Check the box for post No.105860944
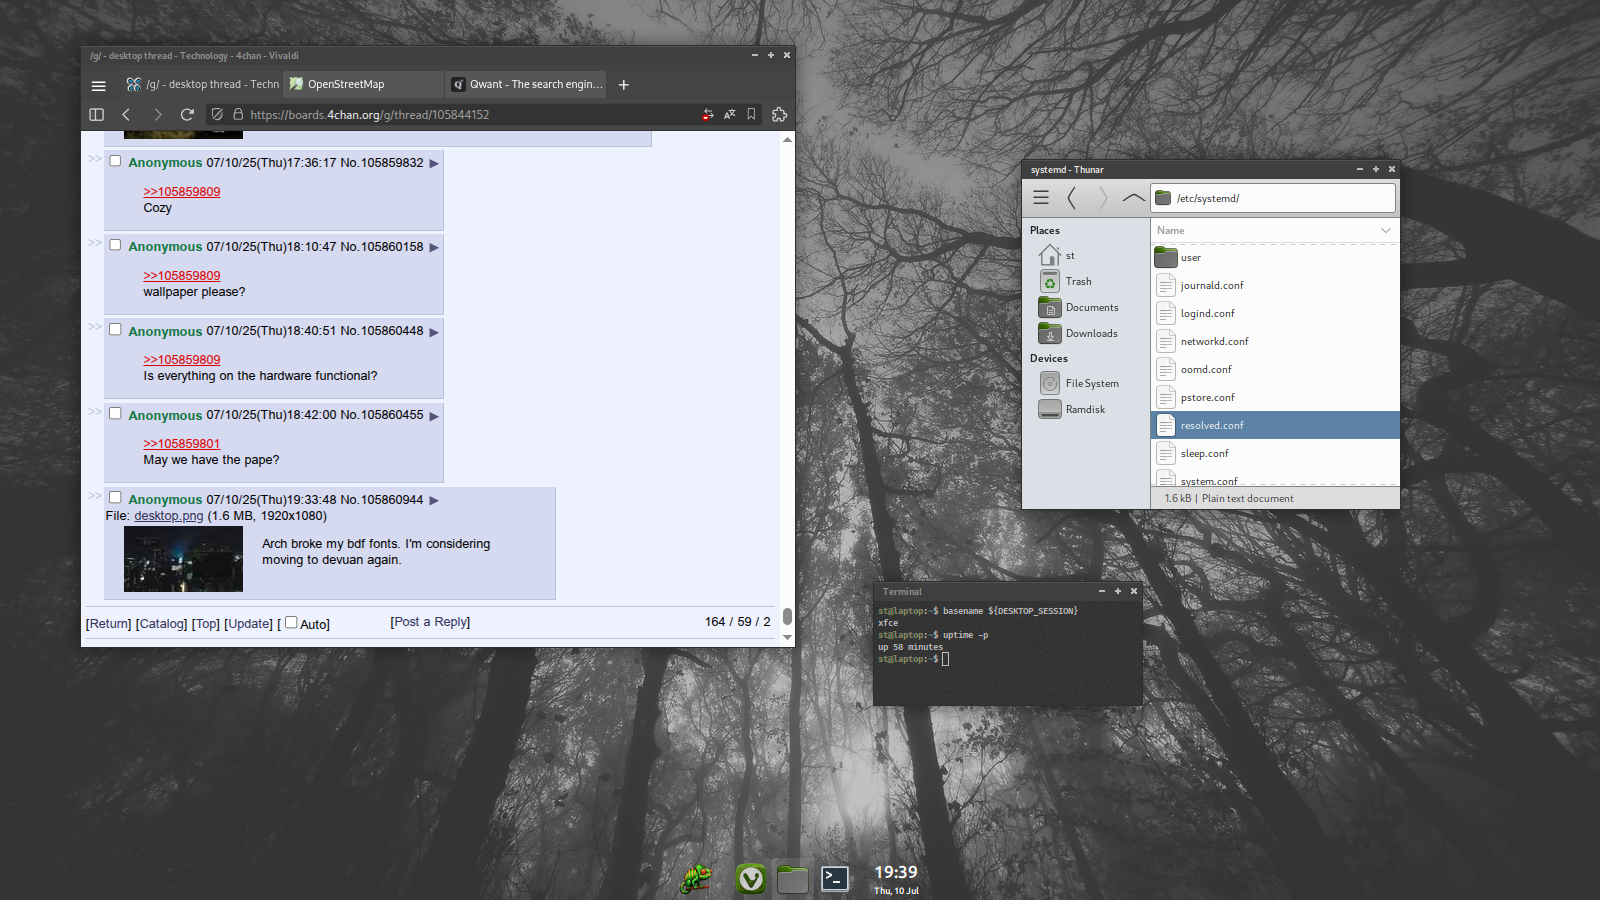Screen dimensions: 1600x900 115,497
